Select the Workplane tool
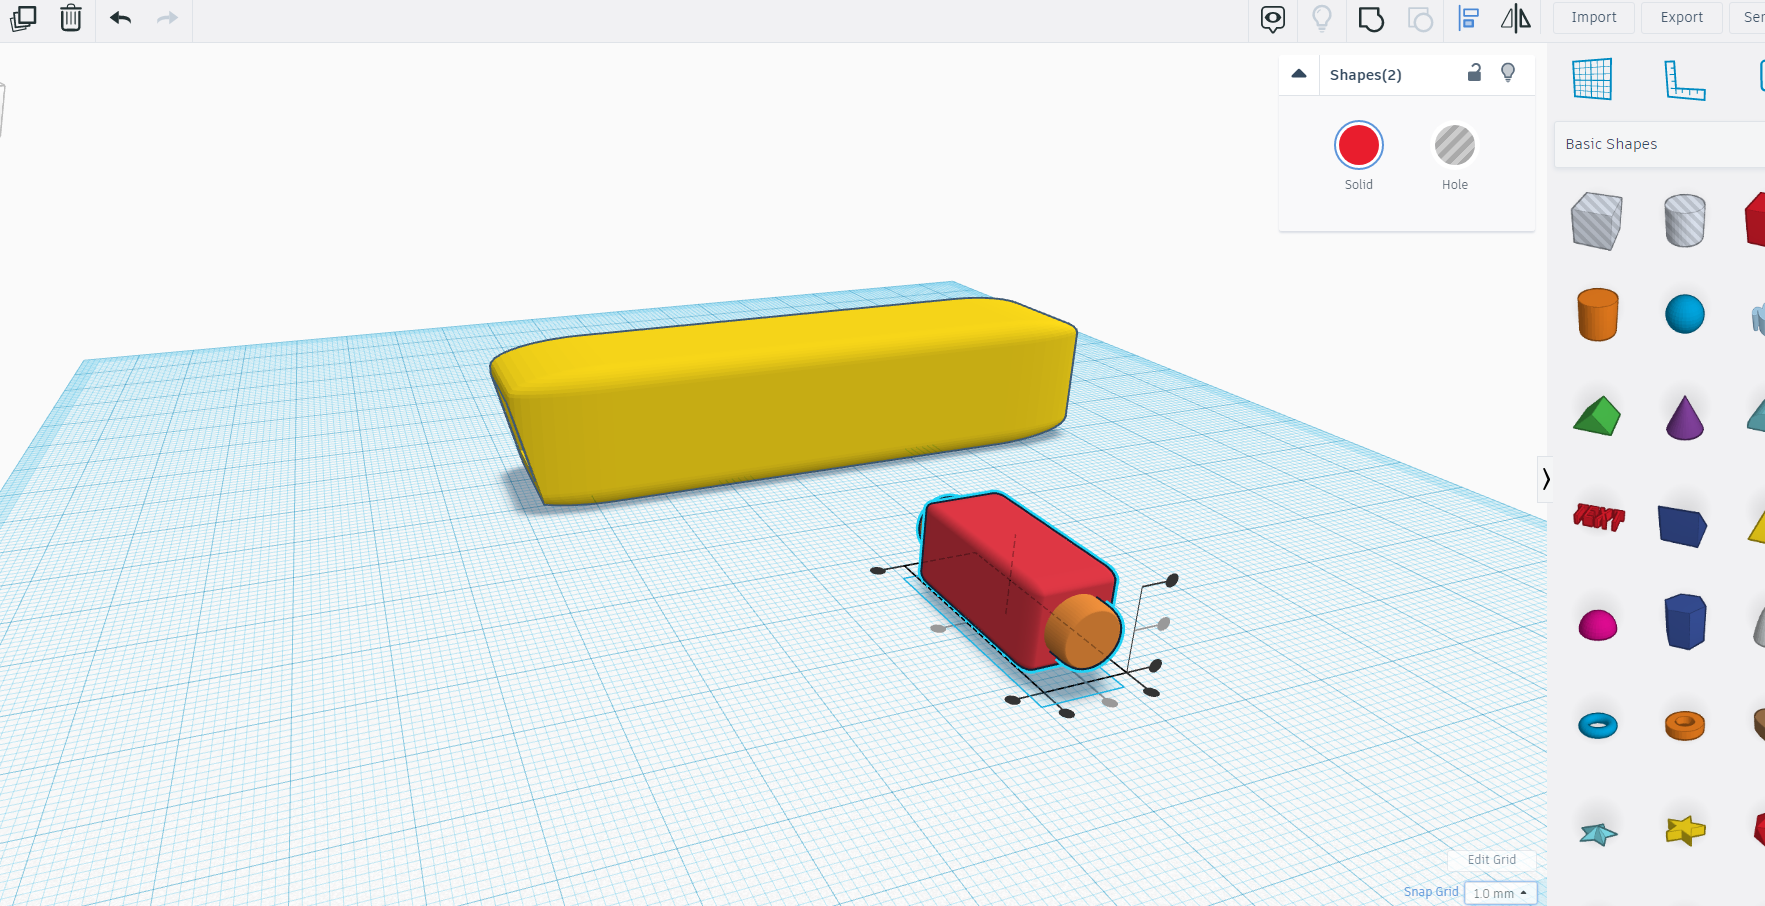 pyautogui.click(x=1592, y=79)
